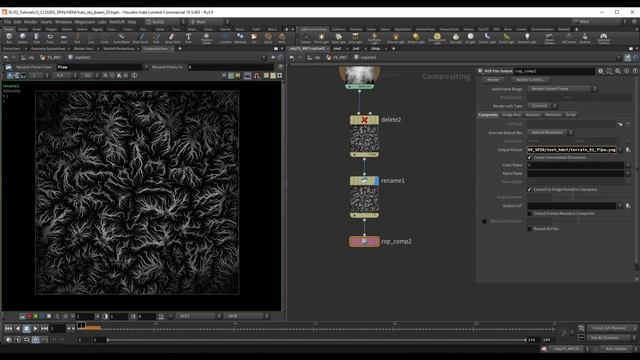Open the Render menu
Screen dimensions: 640x360
(30, 22)
